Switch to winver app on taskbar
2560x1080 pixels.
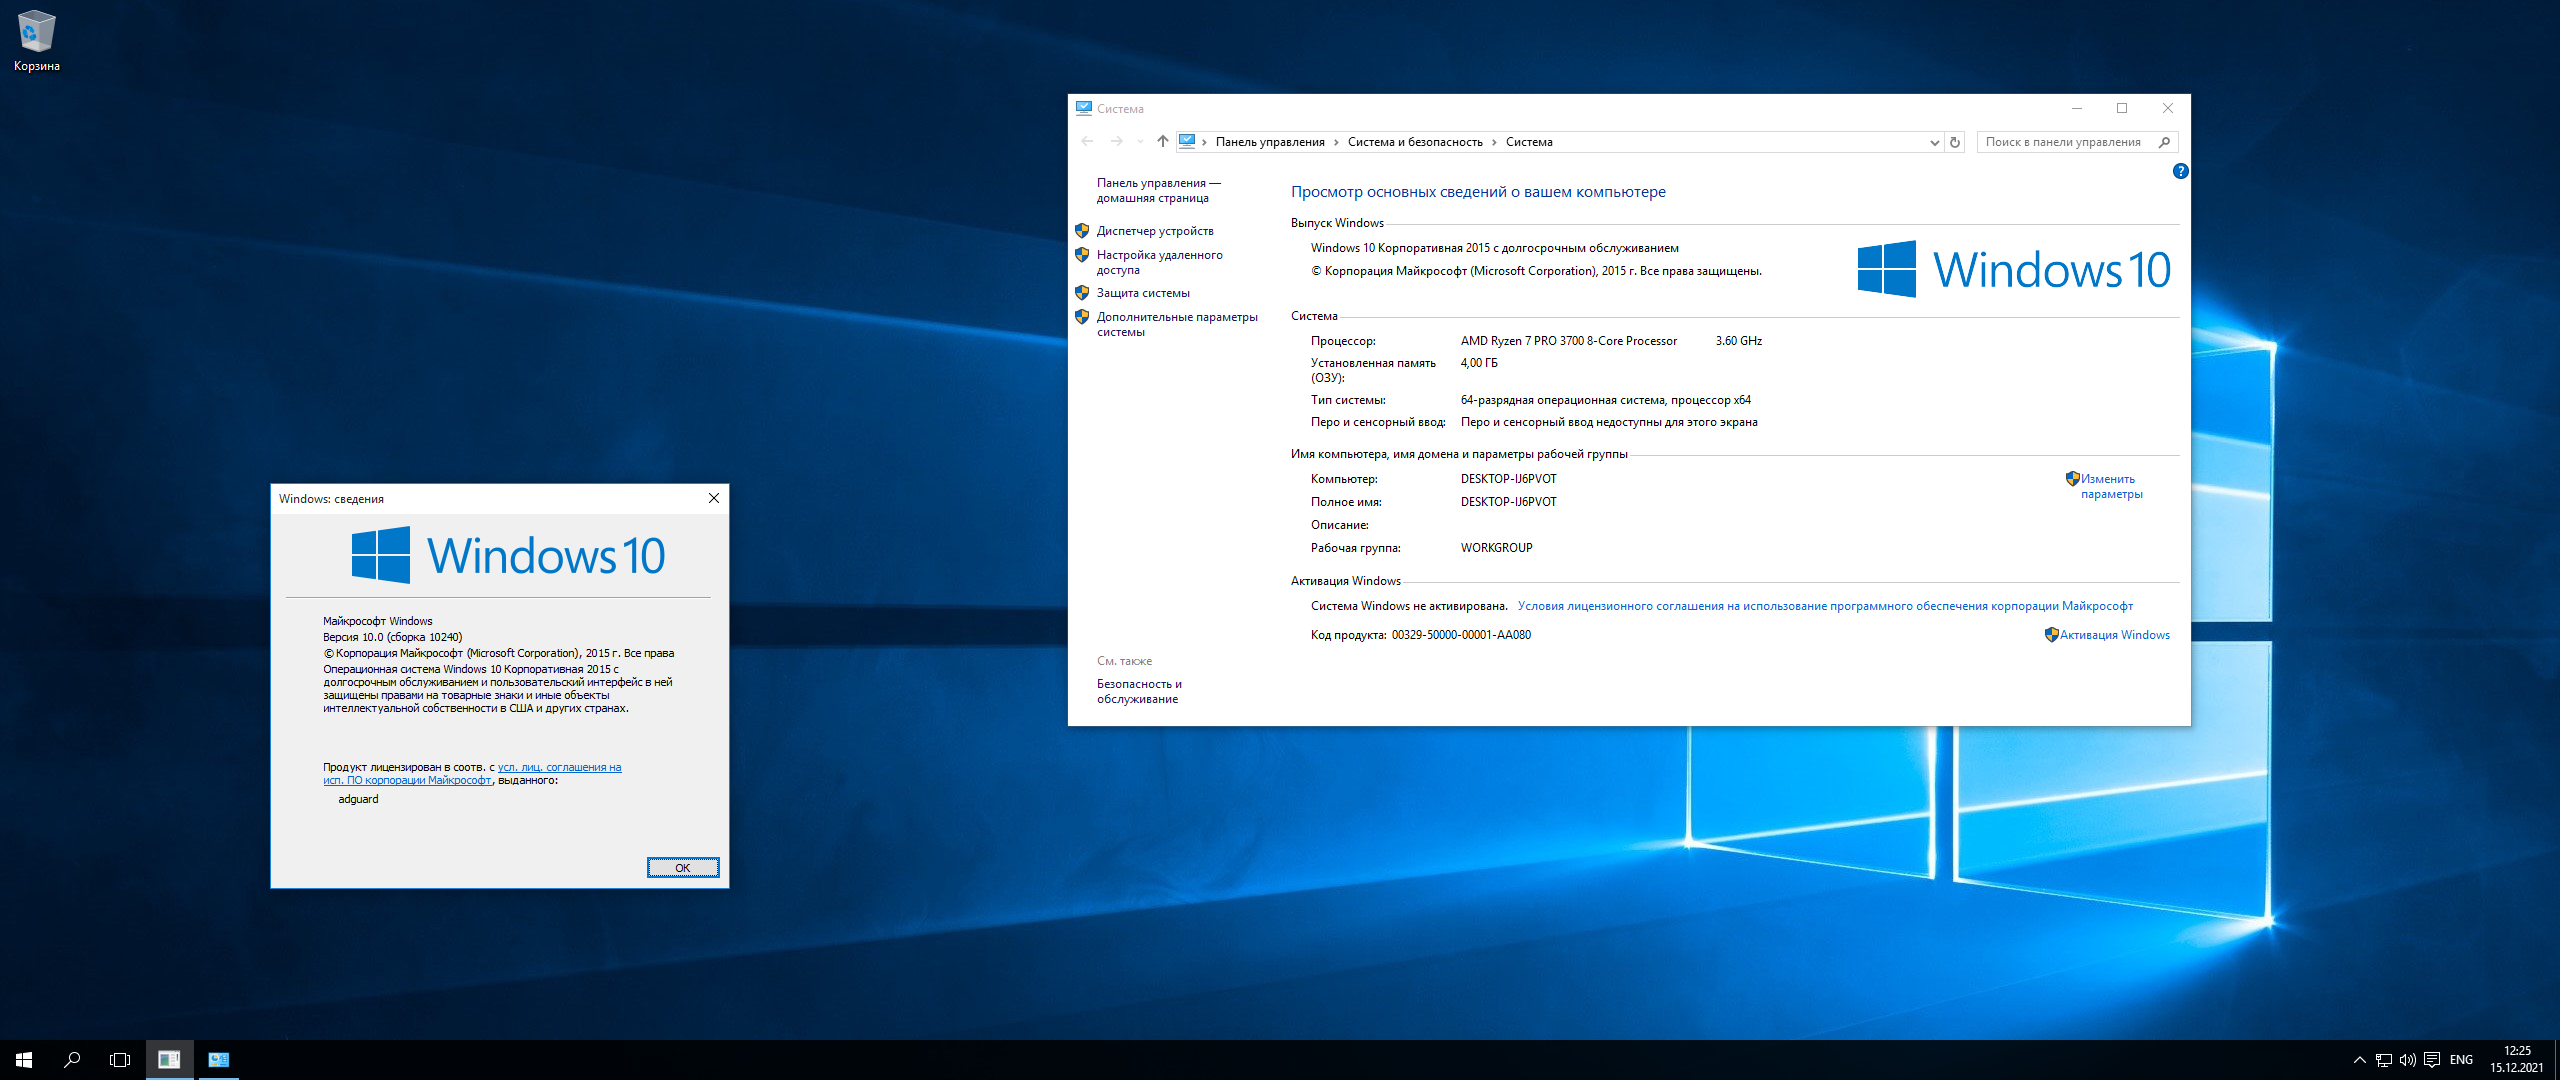169,1060
